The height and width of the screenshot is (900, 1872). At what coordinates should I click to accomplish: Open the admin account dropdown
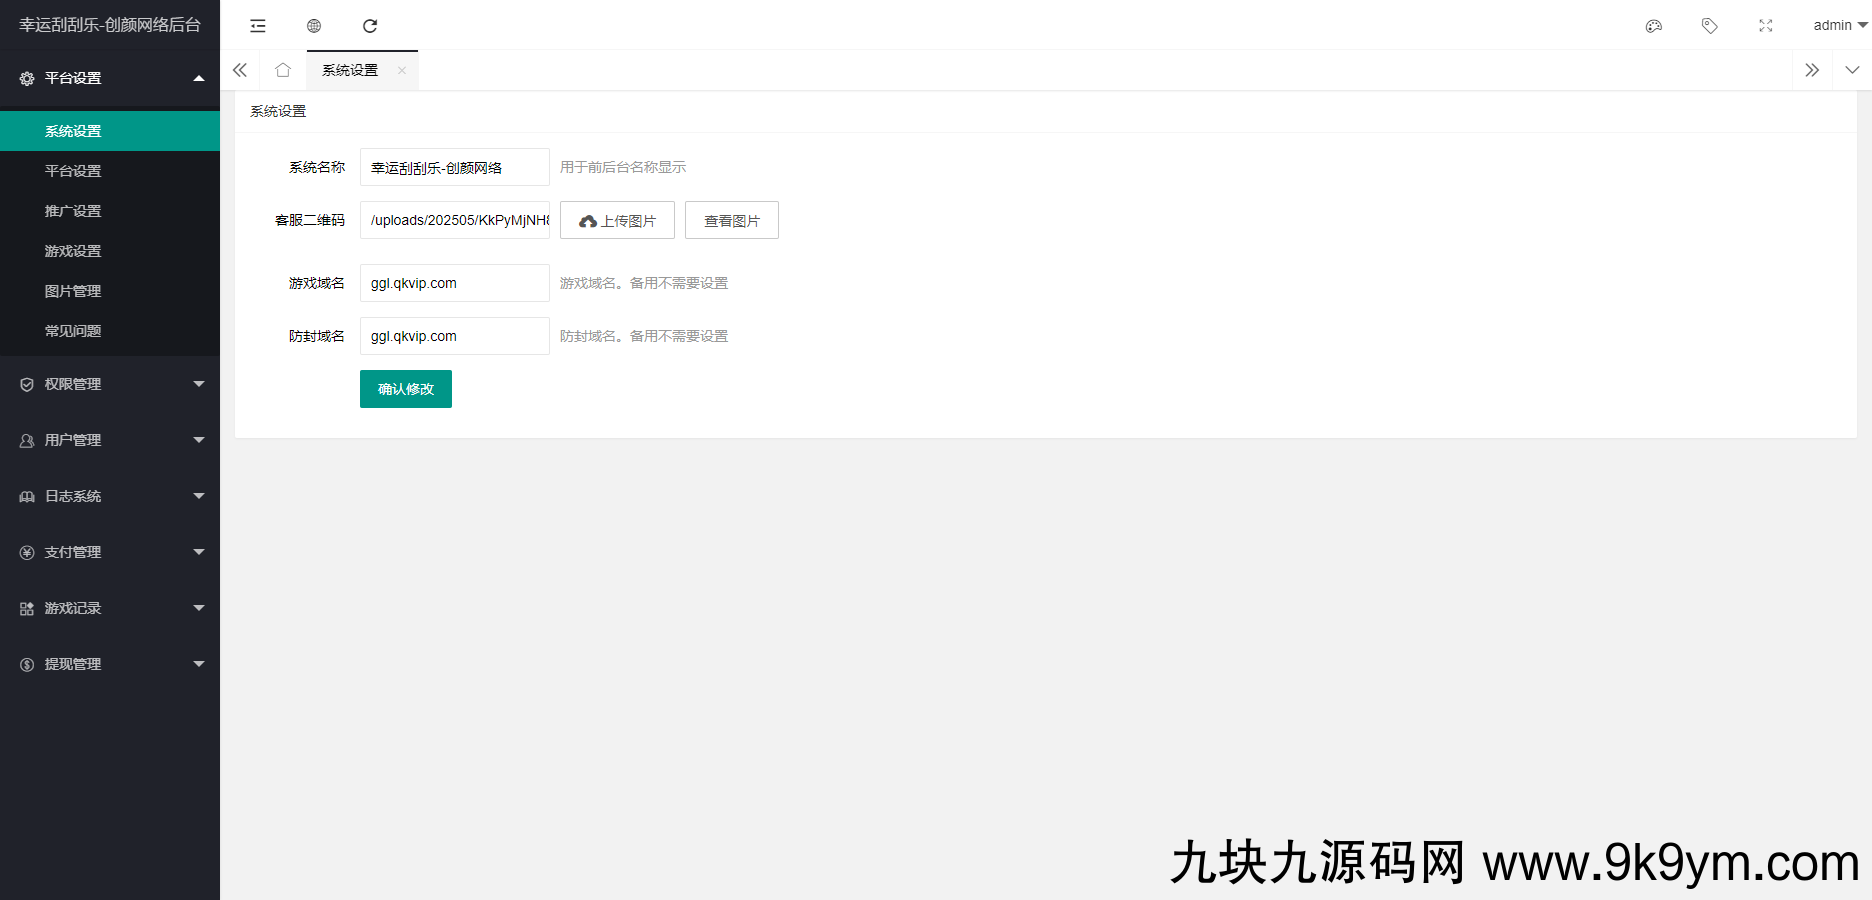click(x=1836, y=25)
